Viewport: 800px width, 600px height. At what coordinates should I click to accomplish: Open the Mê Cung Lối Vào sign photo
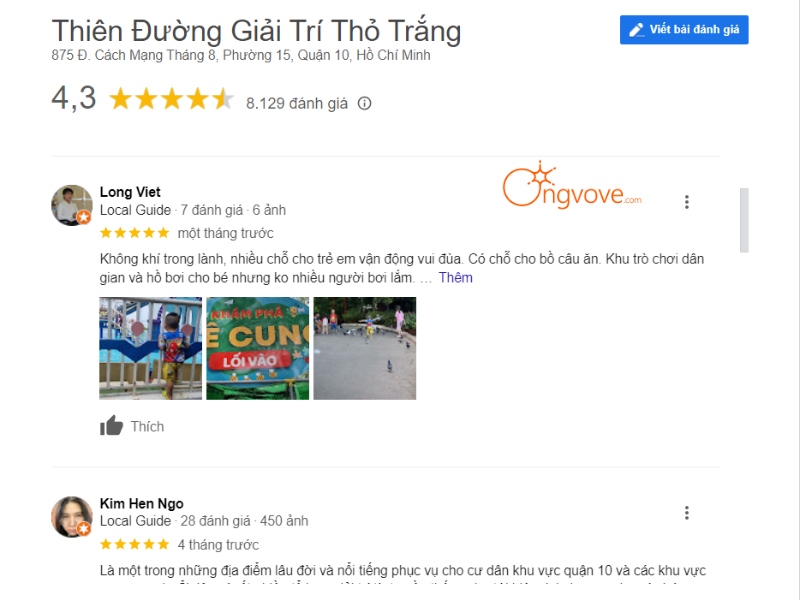258,348
